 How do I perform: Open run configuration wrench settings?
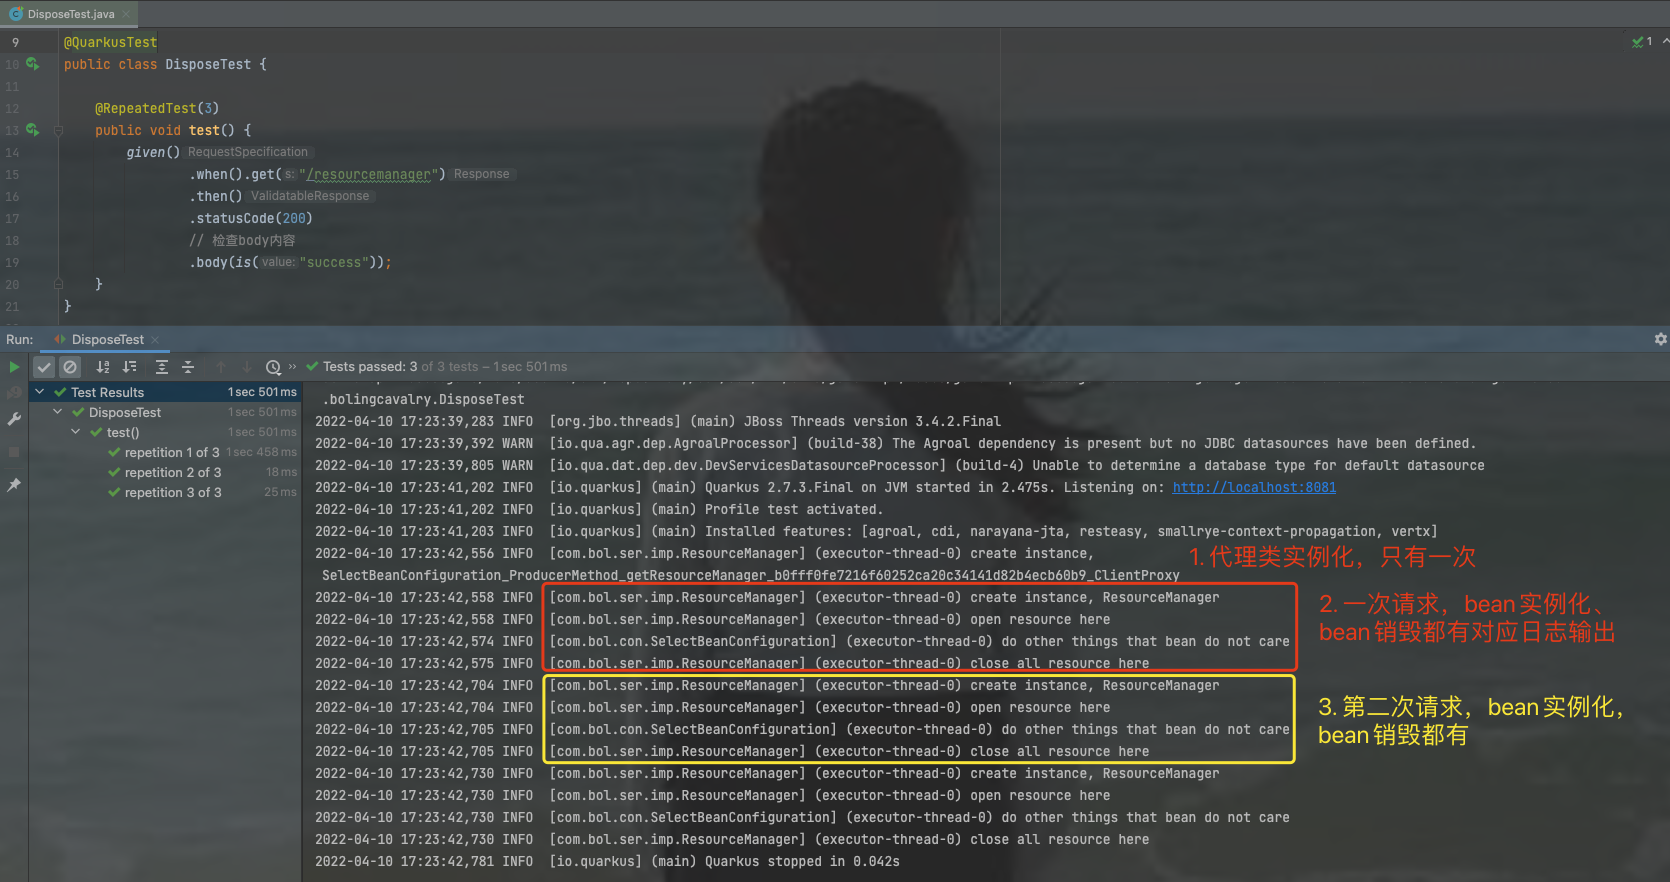pos(14,419)
